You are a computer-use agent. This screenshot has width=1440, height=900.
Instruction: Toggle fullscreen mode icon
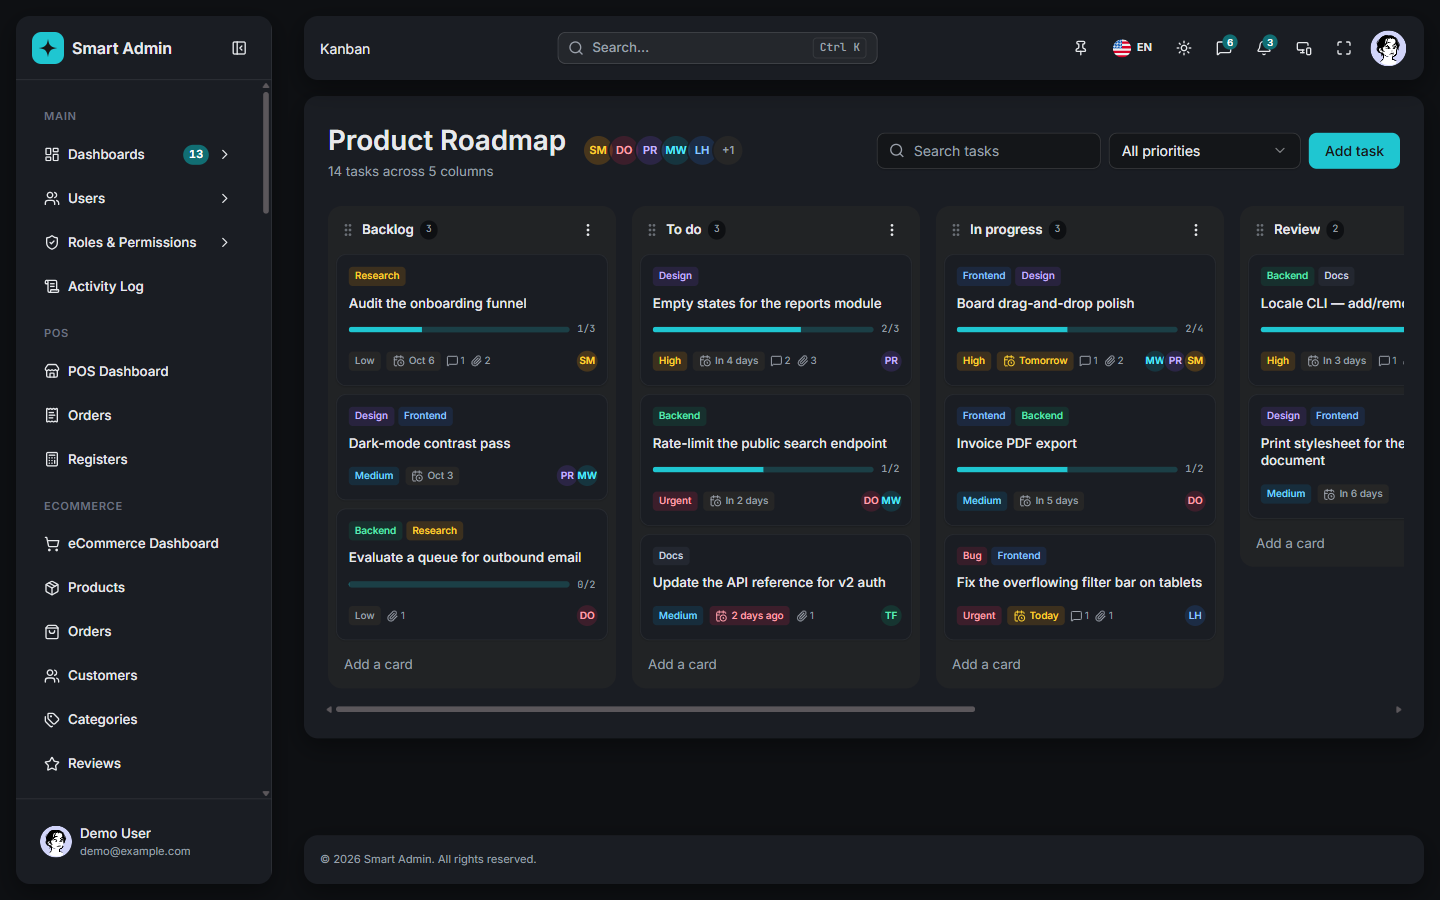(x=1344, y=48)
